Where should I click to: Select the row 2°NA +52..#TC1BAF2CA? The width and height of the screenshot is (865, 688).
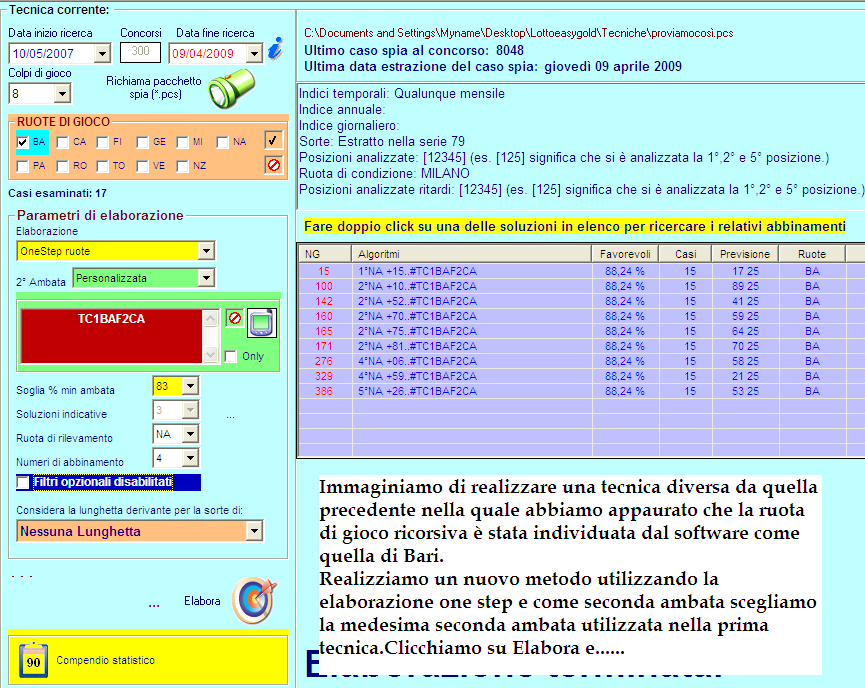click(581, 301)
